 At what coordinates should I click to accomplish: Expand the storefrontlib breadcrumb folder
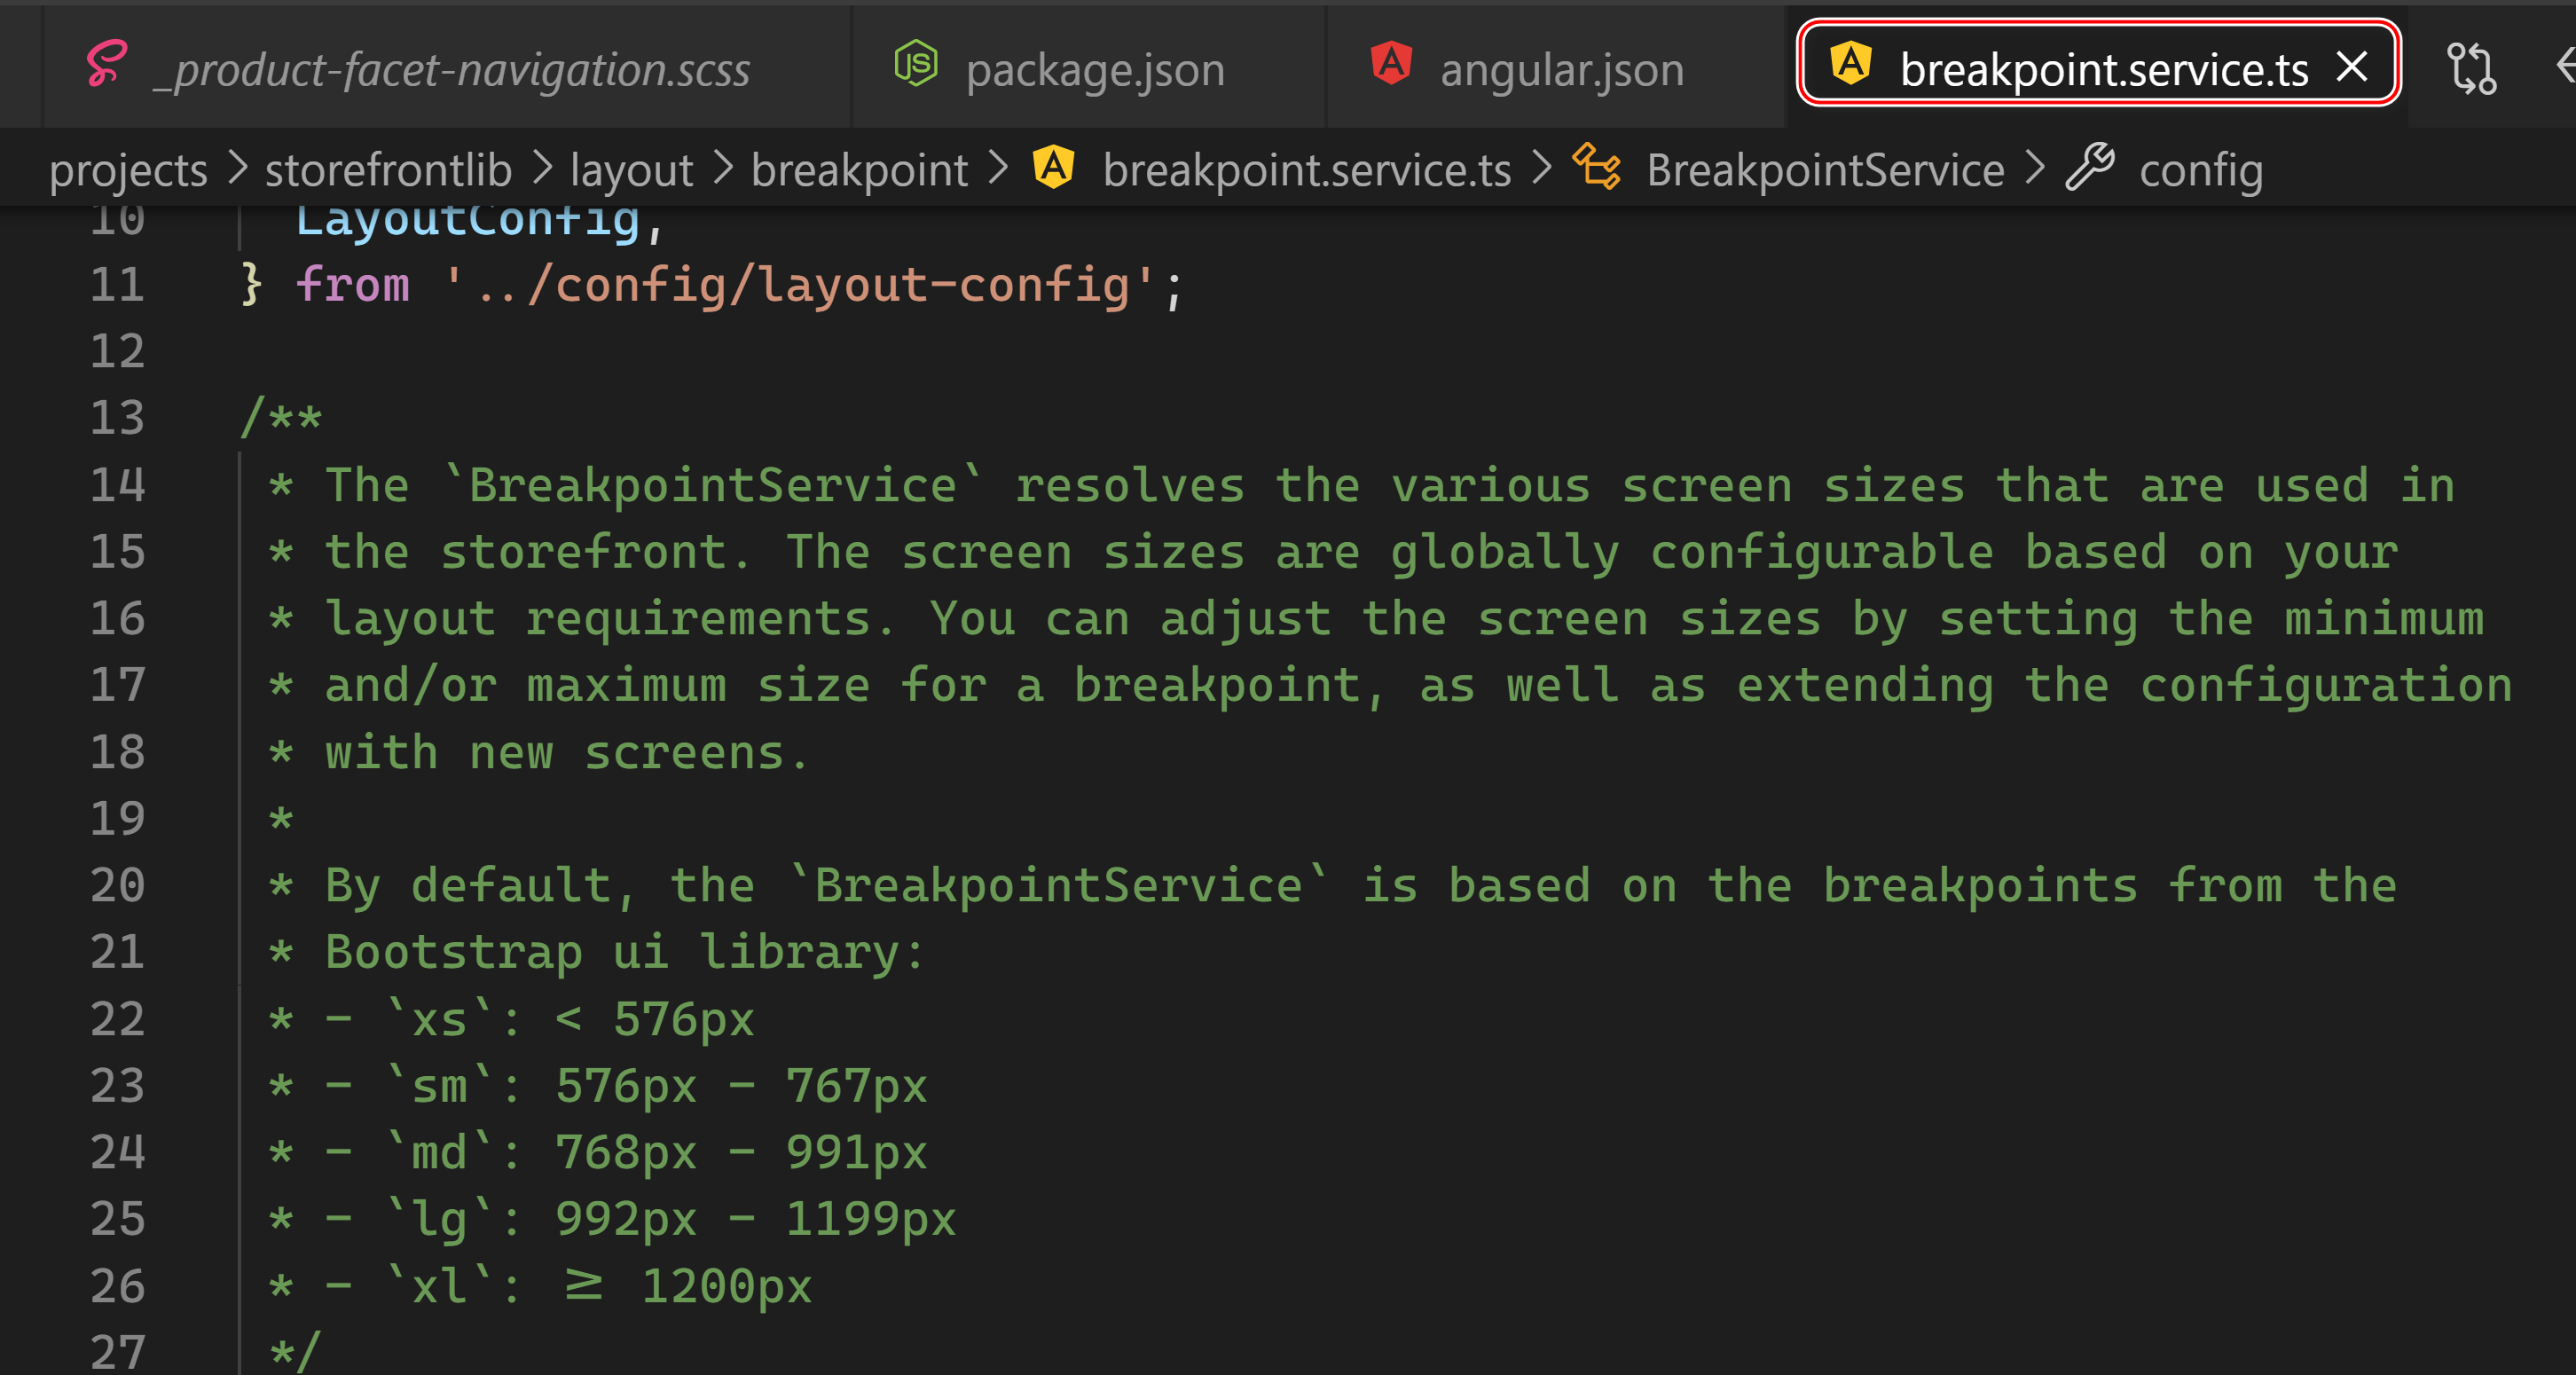388,171
